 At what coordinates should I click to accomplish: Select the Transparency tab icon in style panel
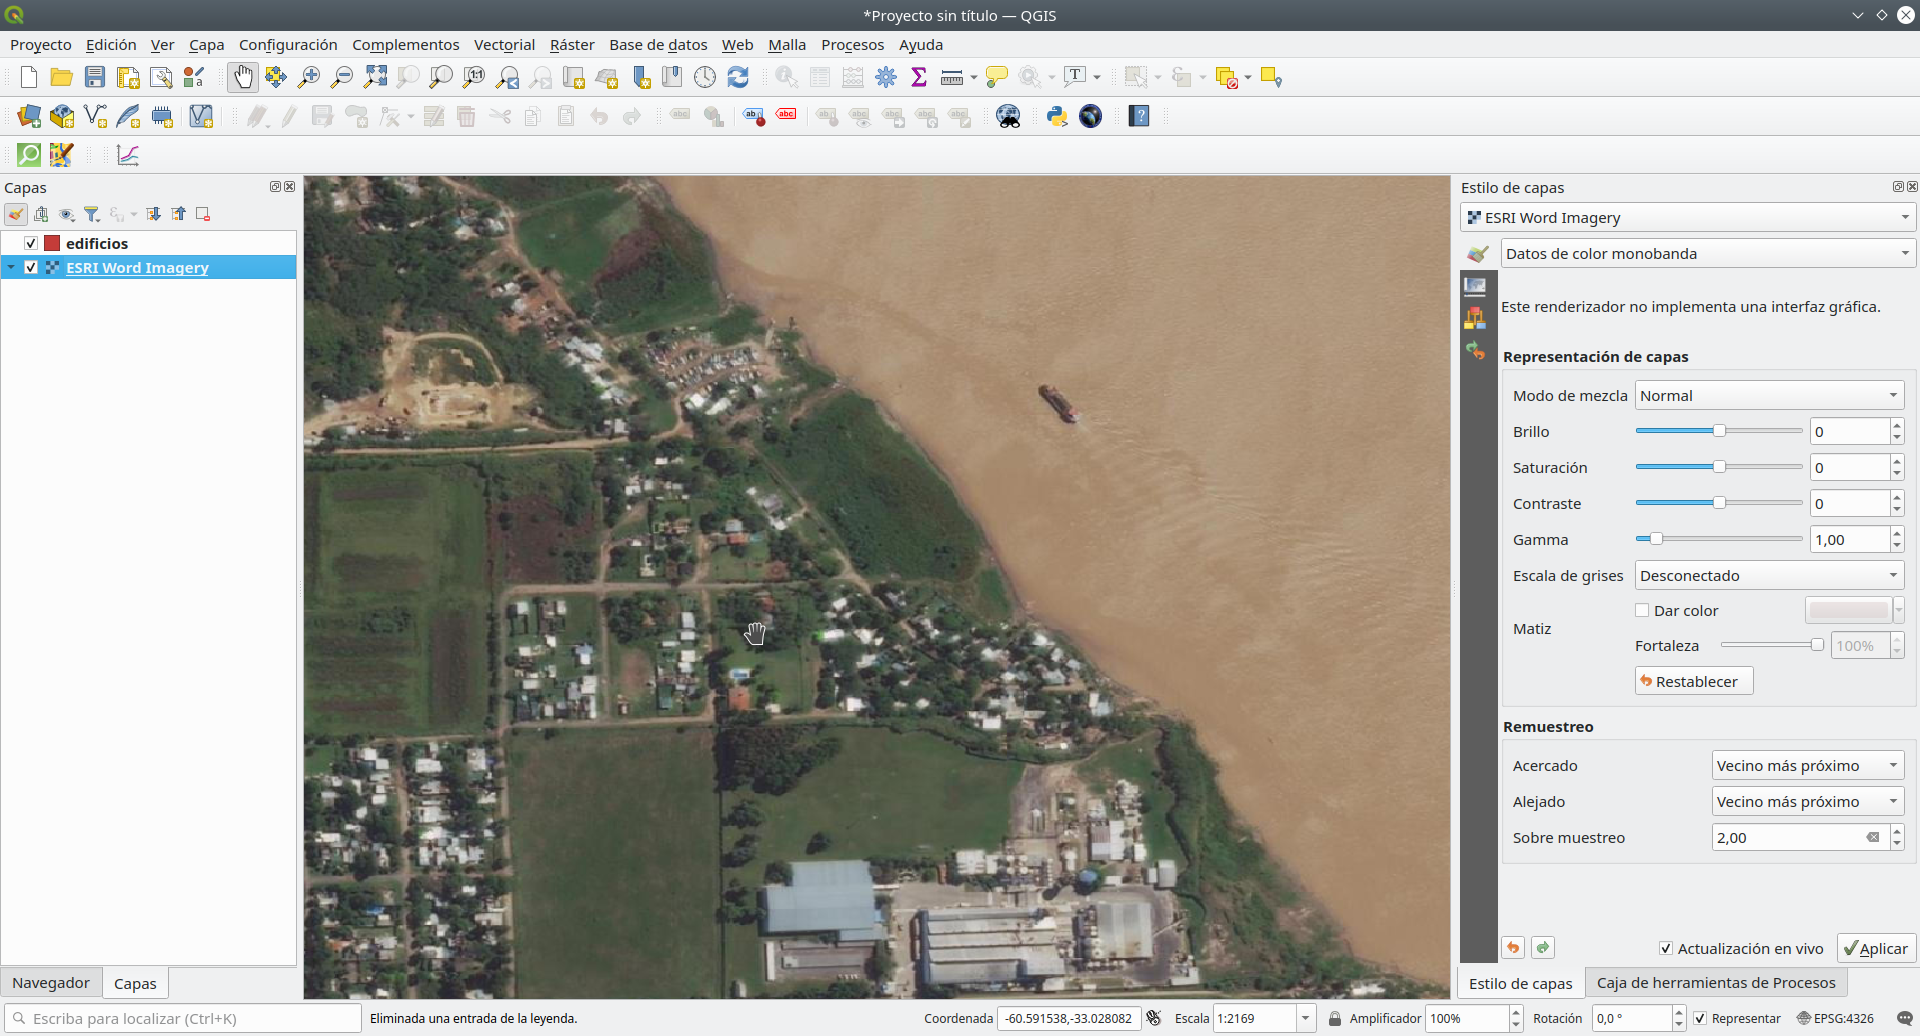tap(1475, 286)
